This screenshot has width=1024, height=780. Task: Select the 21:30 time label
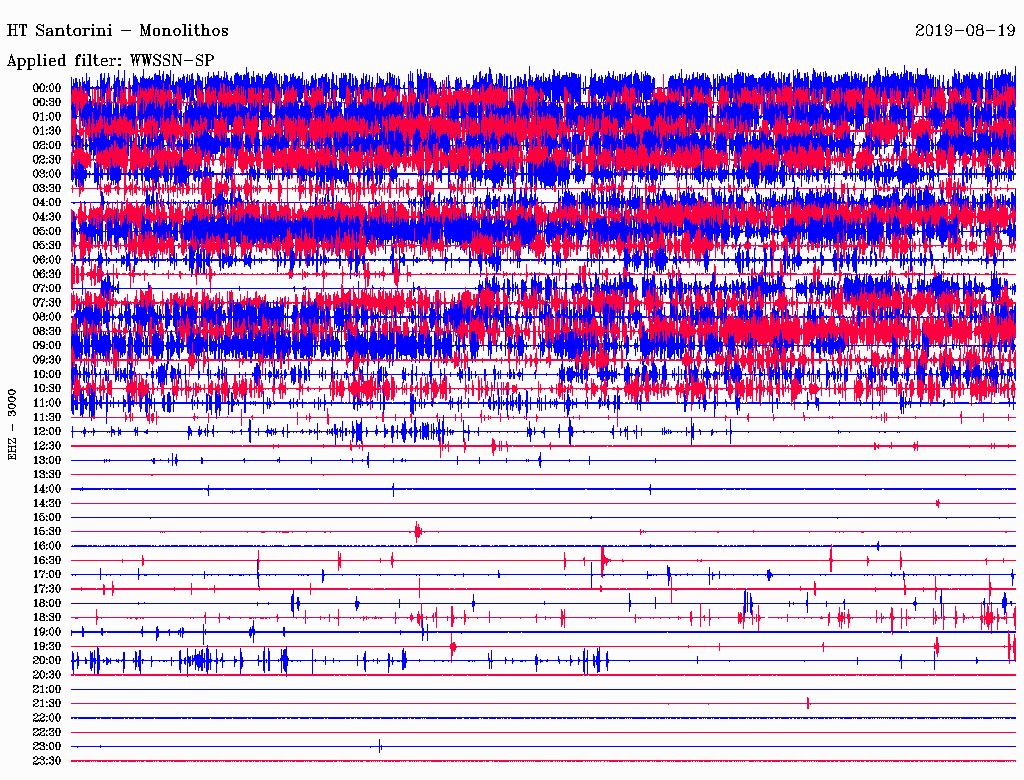47,704
